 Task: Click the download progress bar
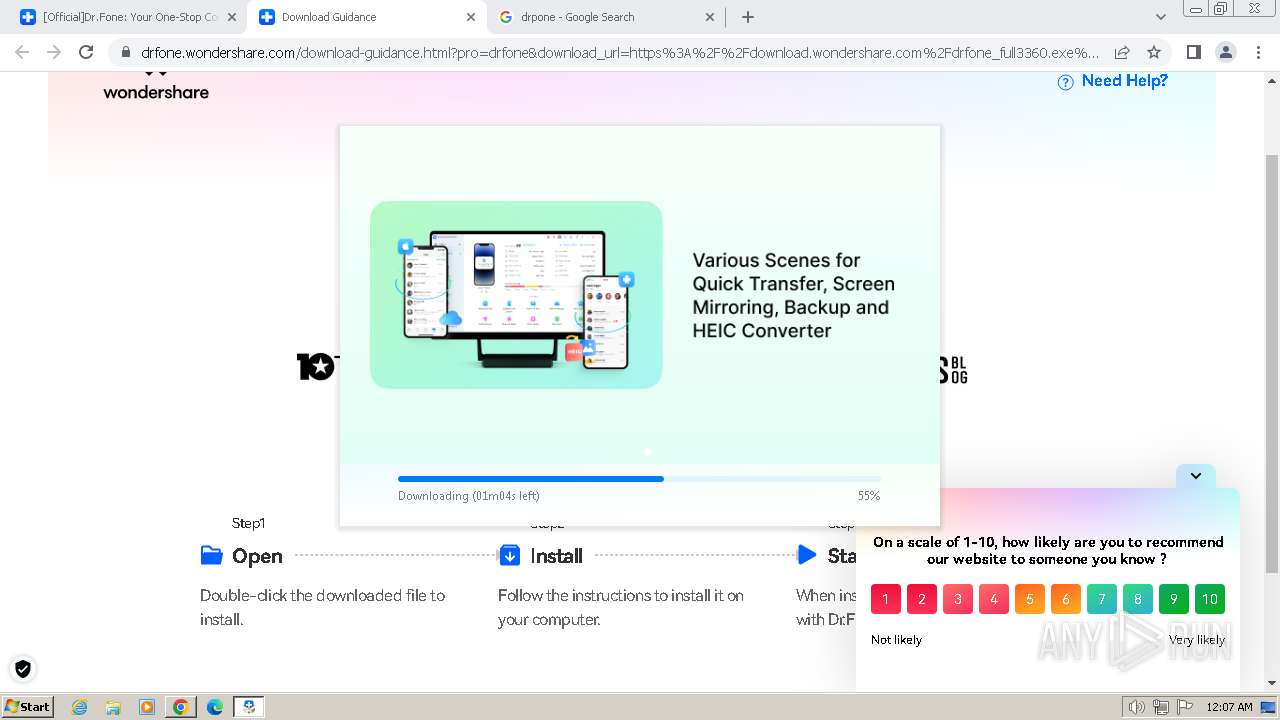(639, 479)
